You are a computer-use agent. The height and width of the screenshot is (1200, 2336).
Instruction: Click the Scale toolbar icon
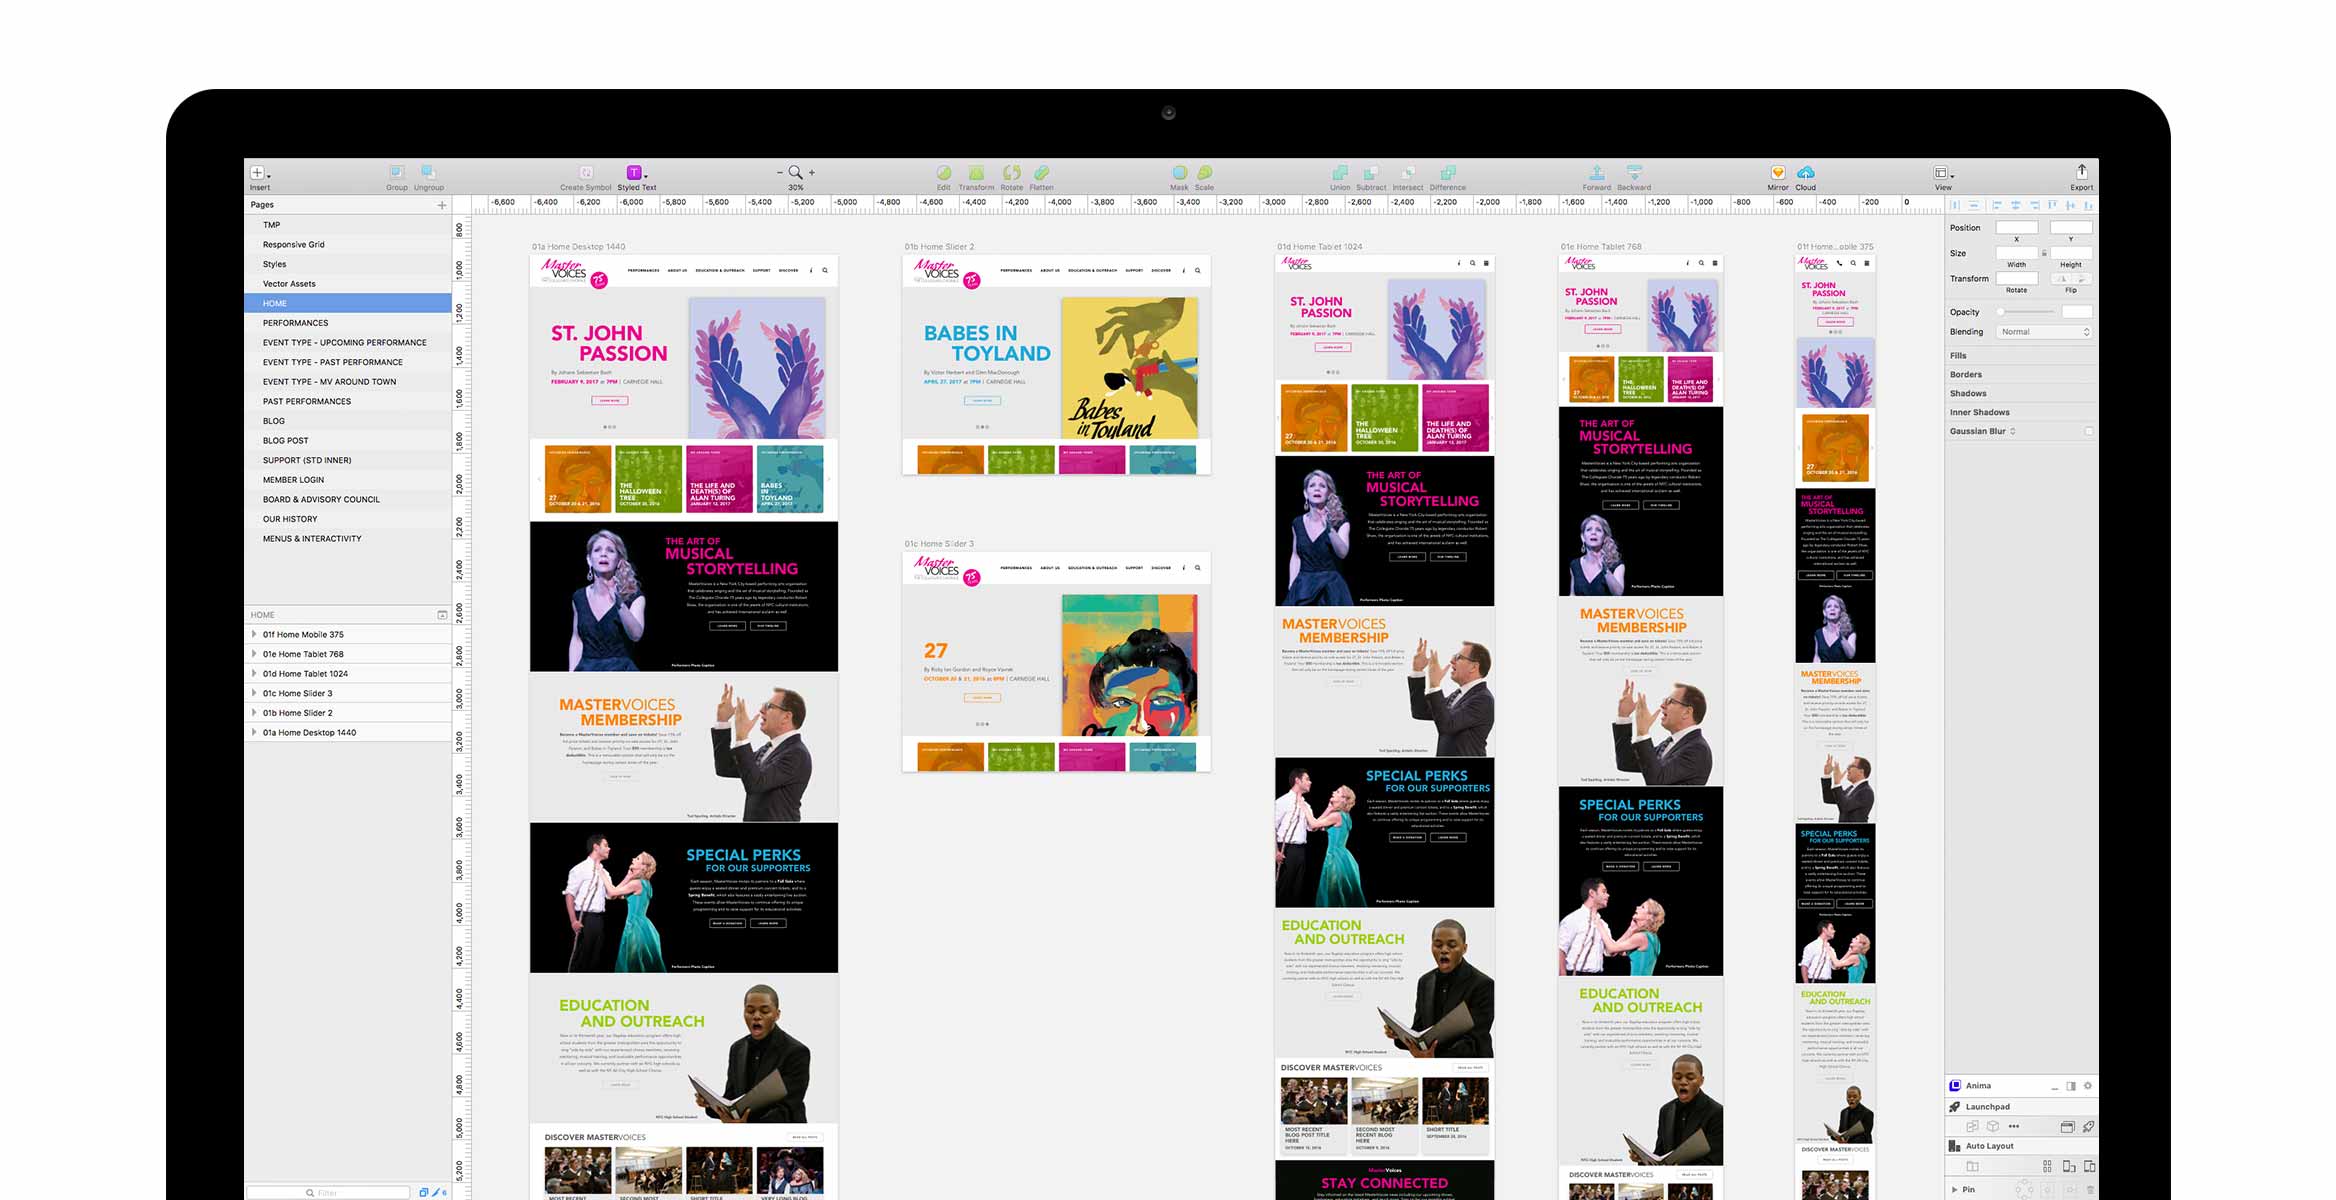pyautogui.click(x=1204, y=173)
